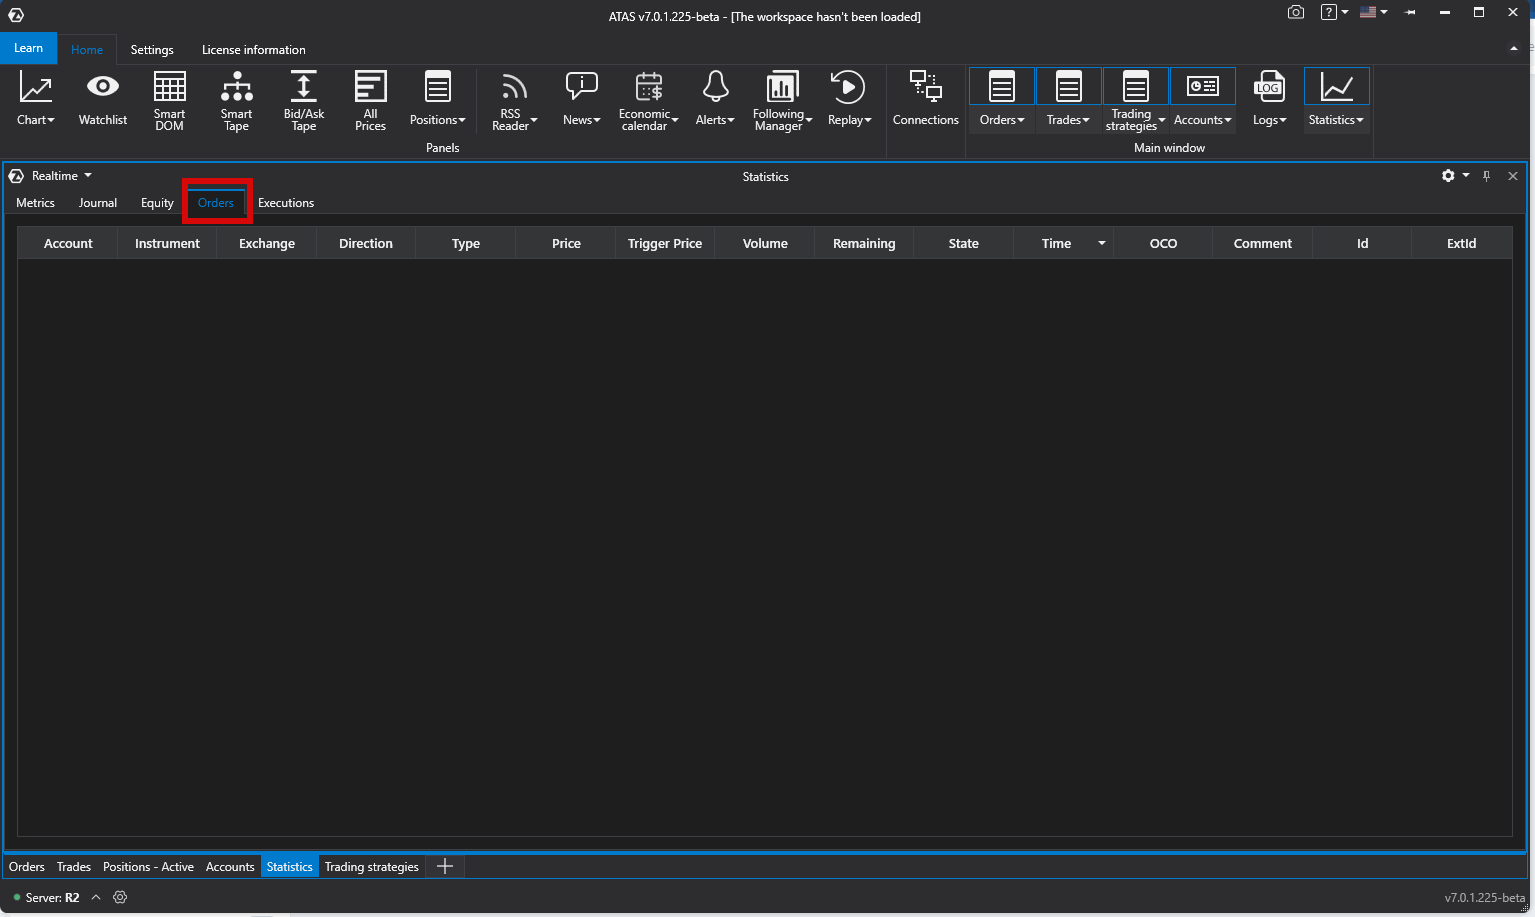
Task: Open the Trades bottom window tab
Action: pos(74,867)
